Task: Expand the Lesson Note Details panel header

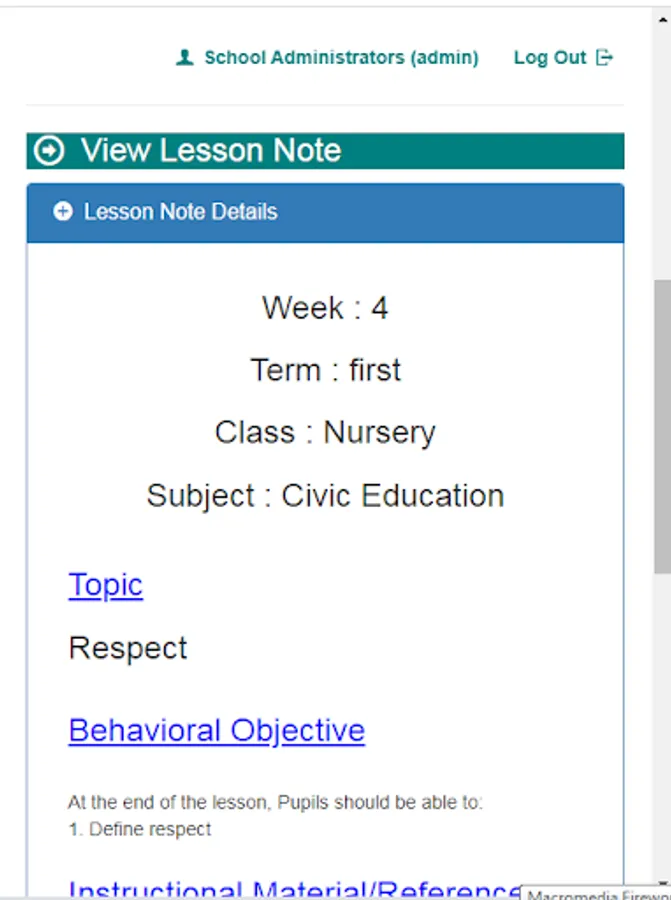Action: [325, 212]
